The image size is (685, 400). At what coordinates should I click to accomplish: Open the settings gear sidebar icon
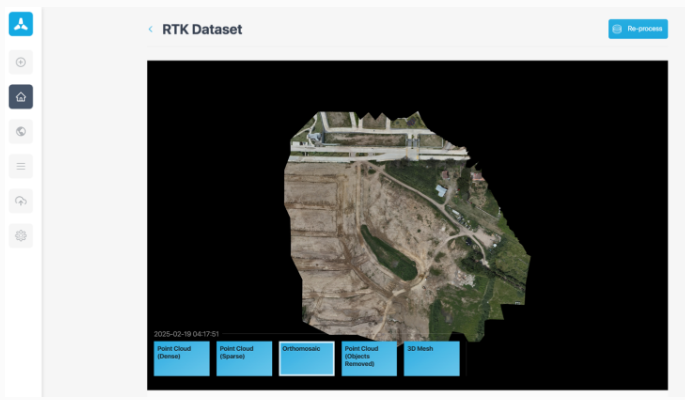pos(21,236)
